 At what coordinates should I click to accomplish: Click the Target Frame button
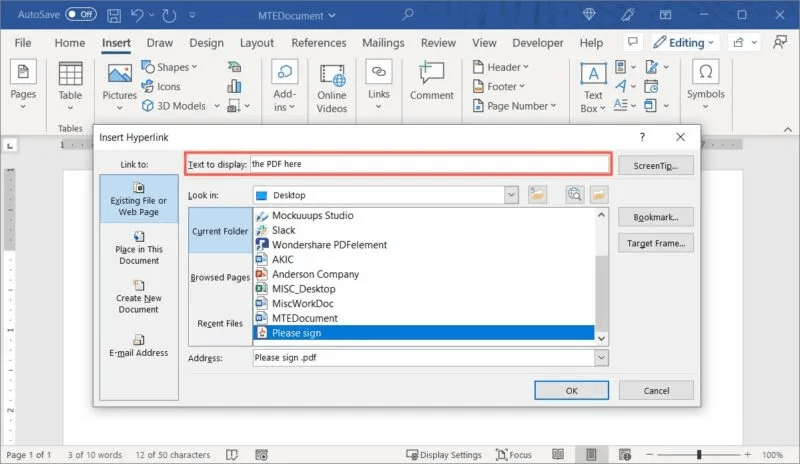tap(656, 243)
